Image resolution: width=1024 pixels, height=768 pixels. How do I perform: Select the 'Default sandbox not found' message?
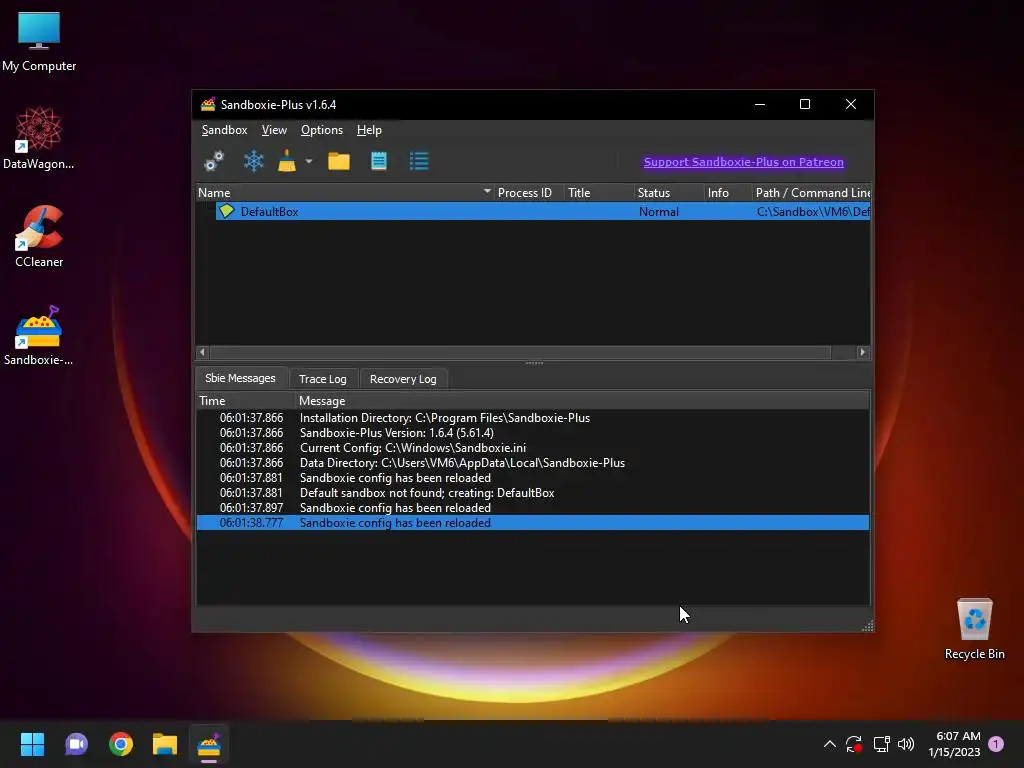(533, 493)
